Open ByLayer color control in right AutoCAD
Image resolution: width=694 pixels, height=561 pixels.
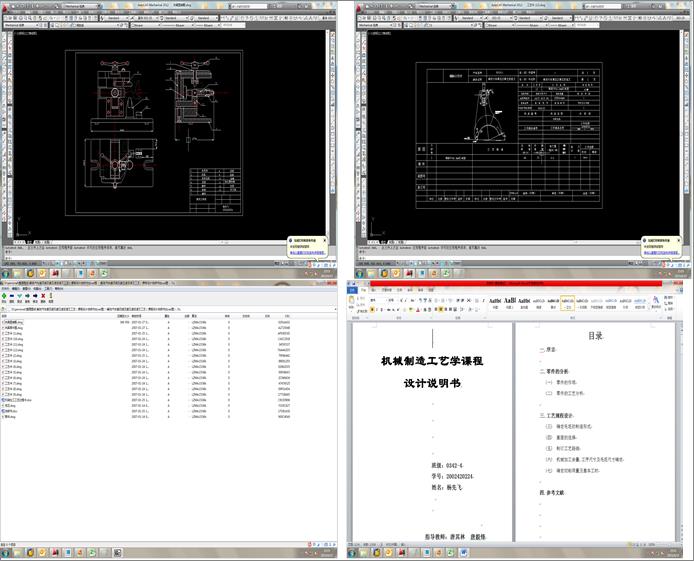pos(499,25)
